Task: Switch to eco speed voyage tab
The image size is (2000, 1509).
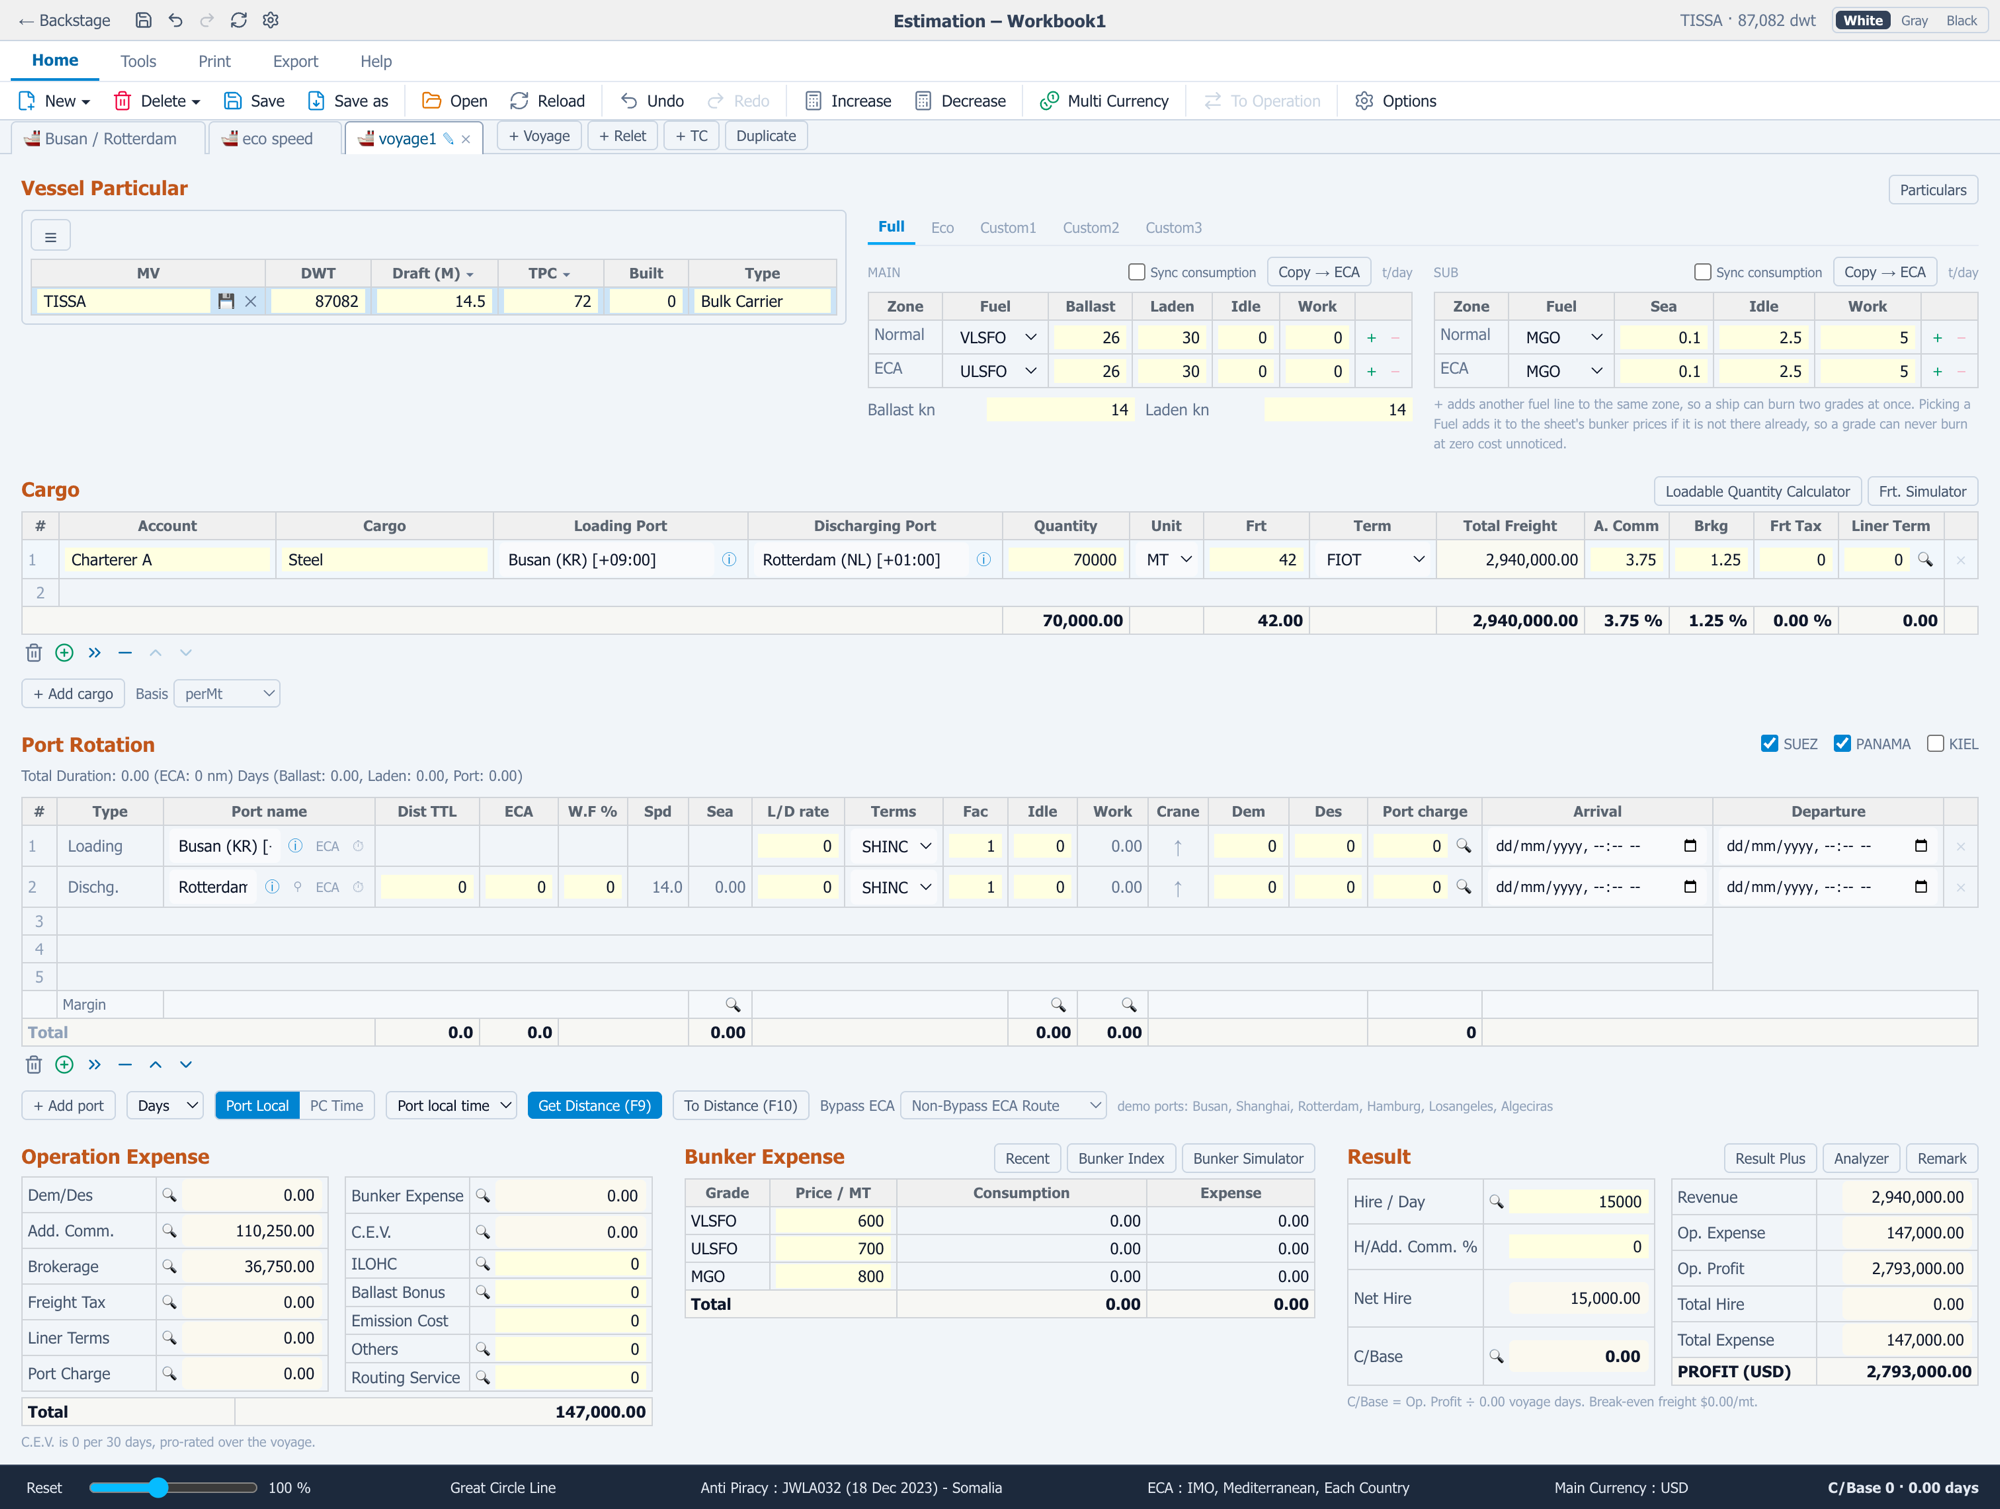Action: (274, 139)
